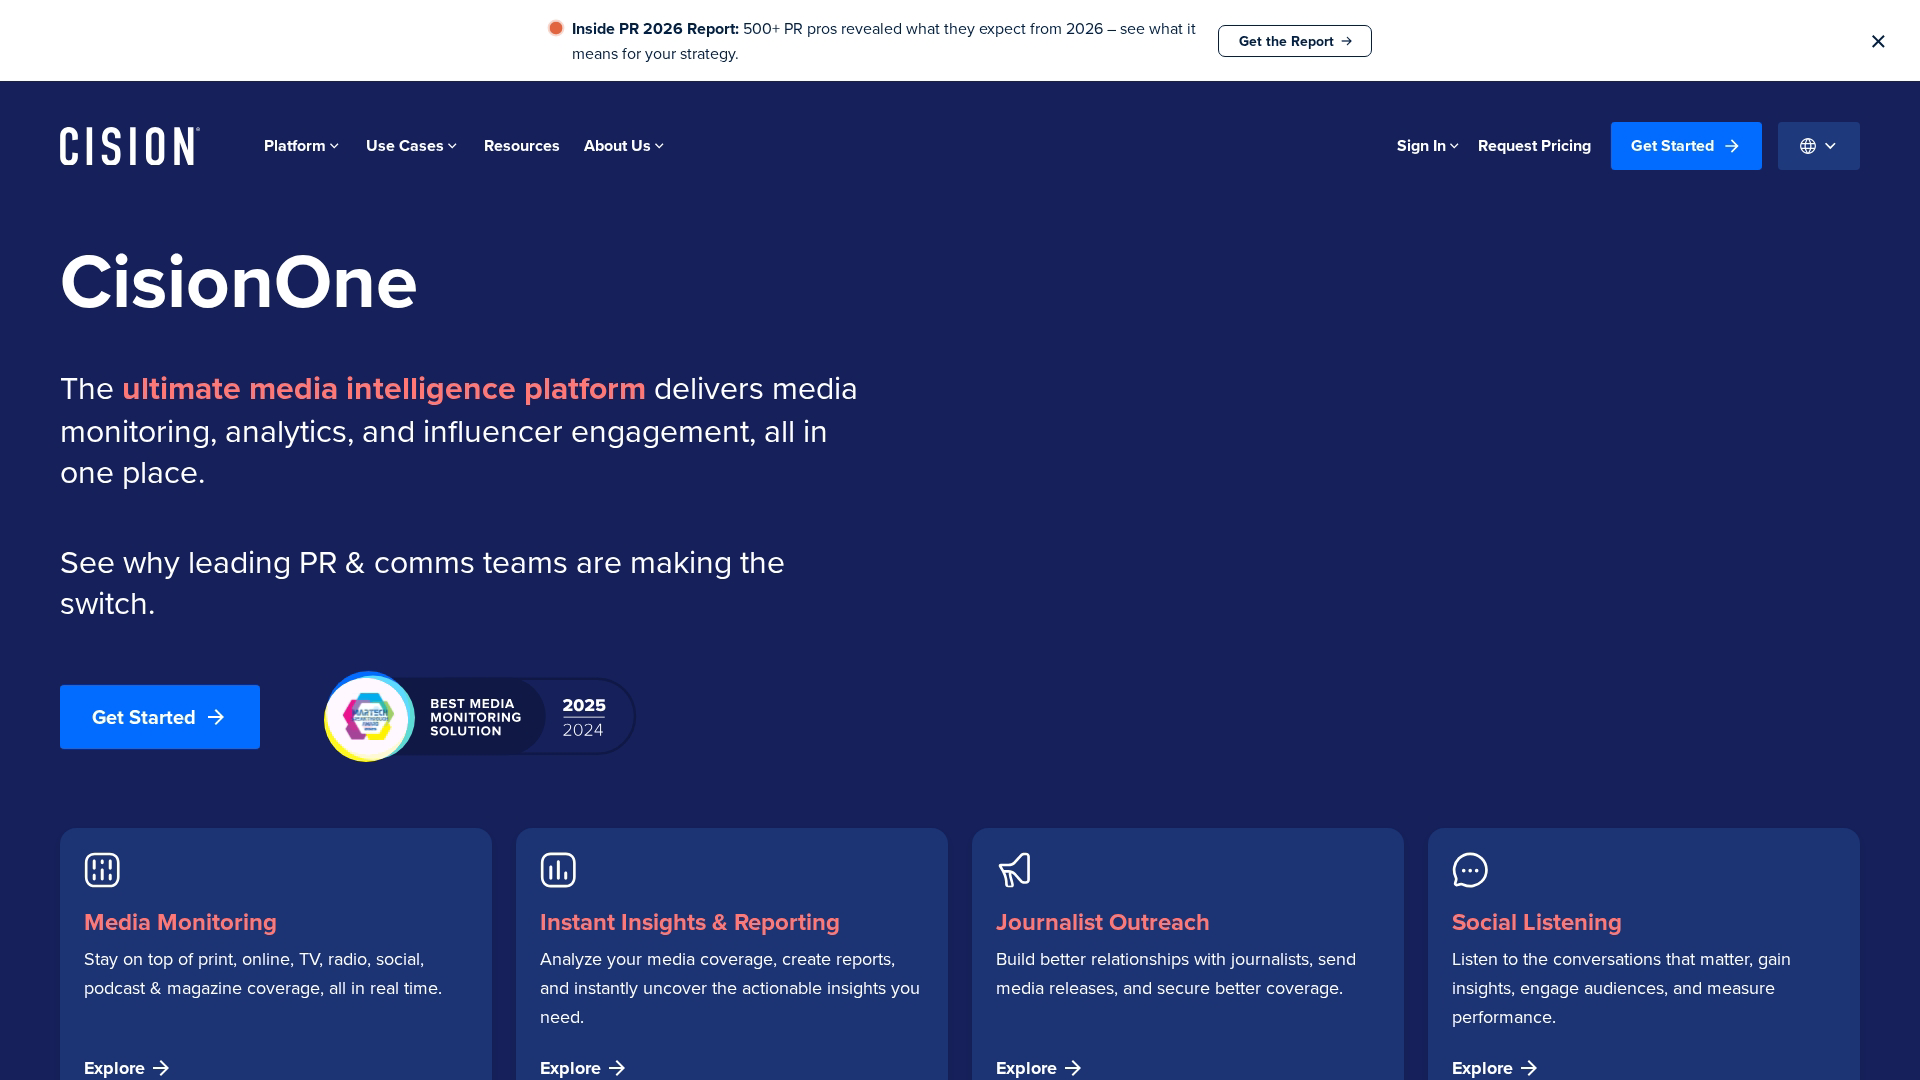
Task: Click the Cision logo
Action: click(x=130, y=146)
